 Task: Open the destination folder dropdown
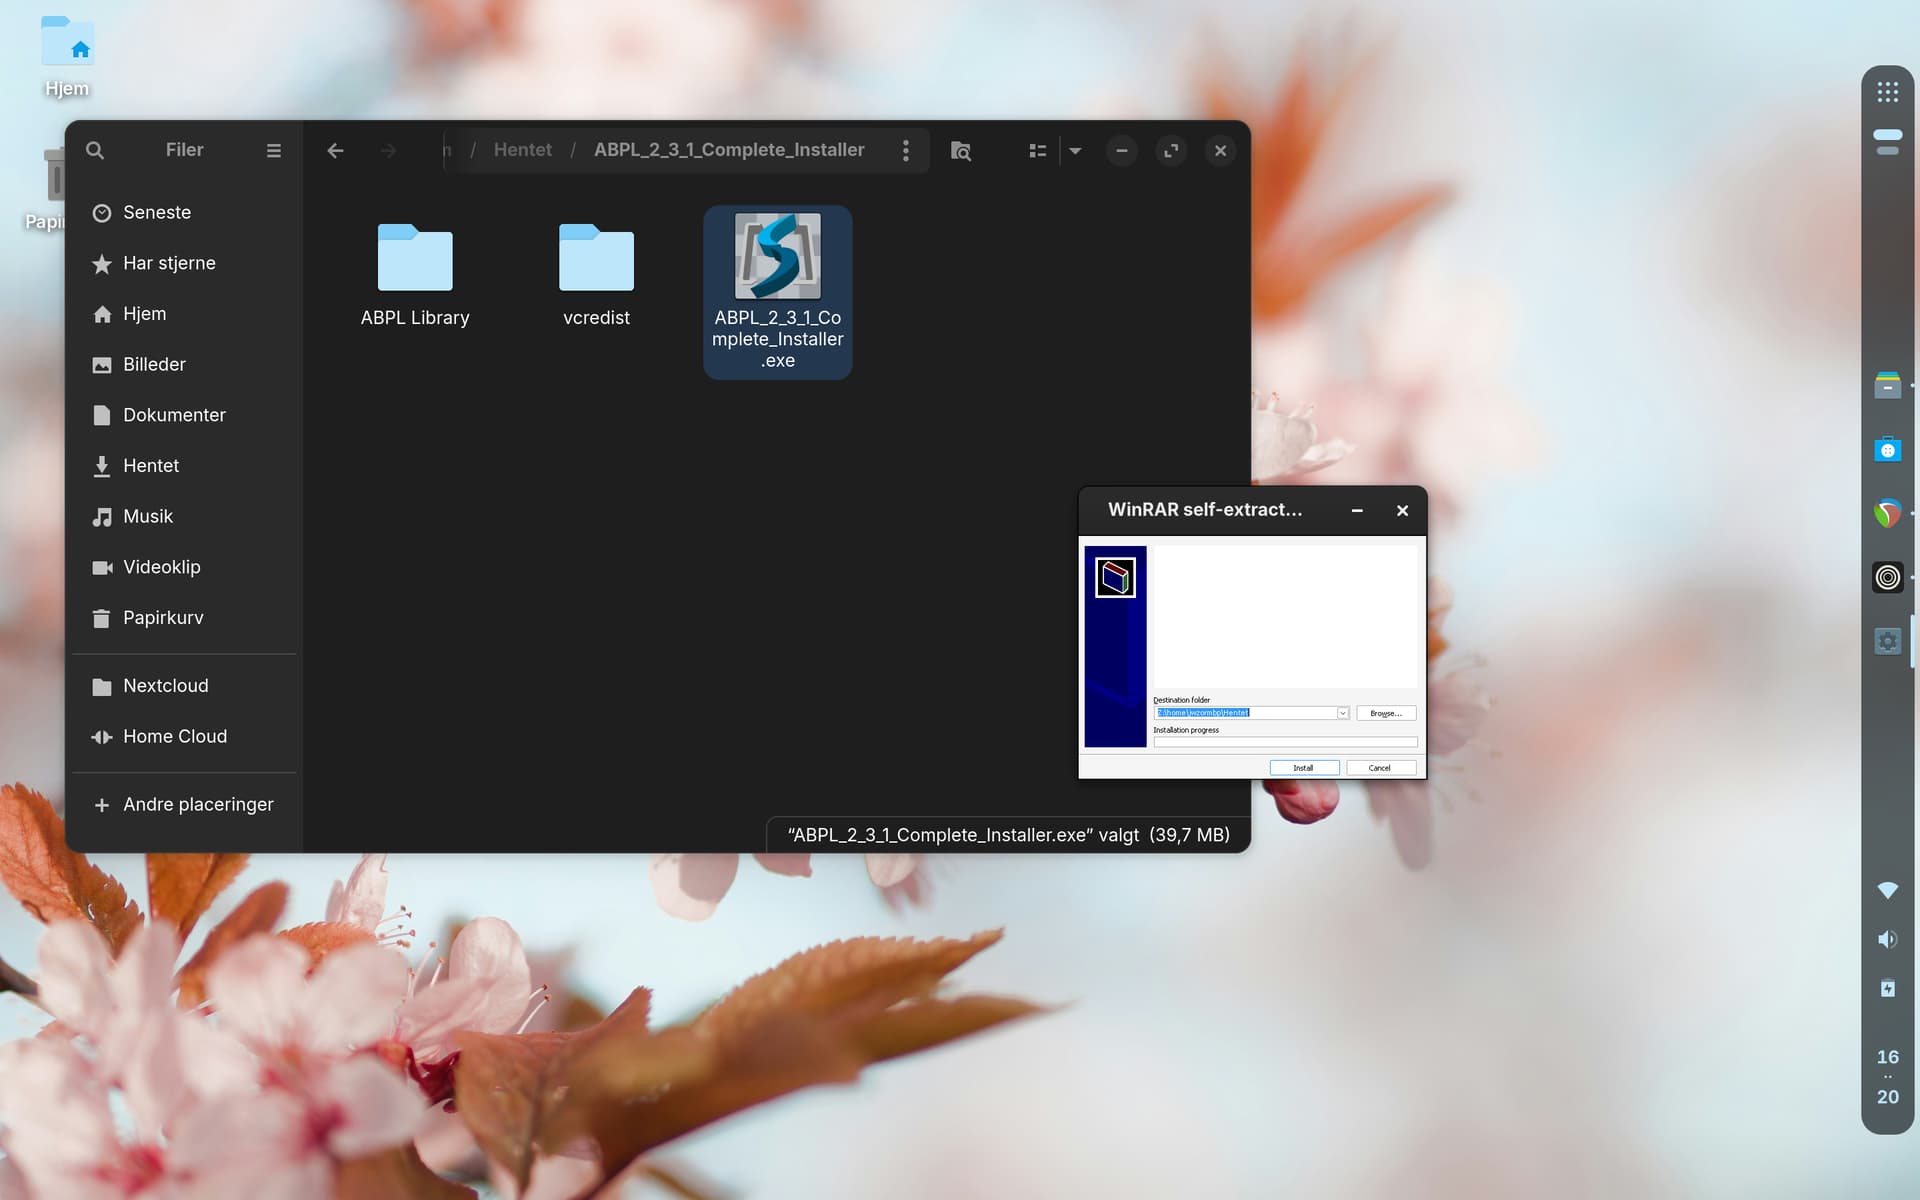(1343, 713)
